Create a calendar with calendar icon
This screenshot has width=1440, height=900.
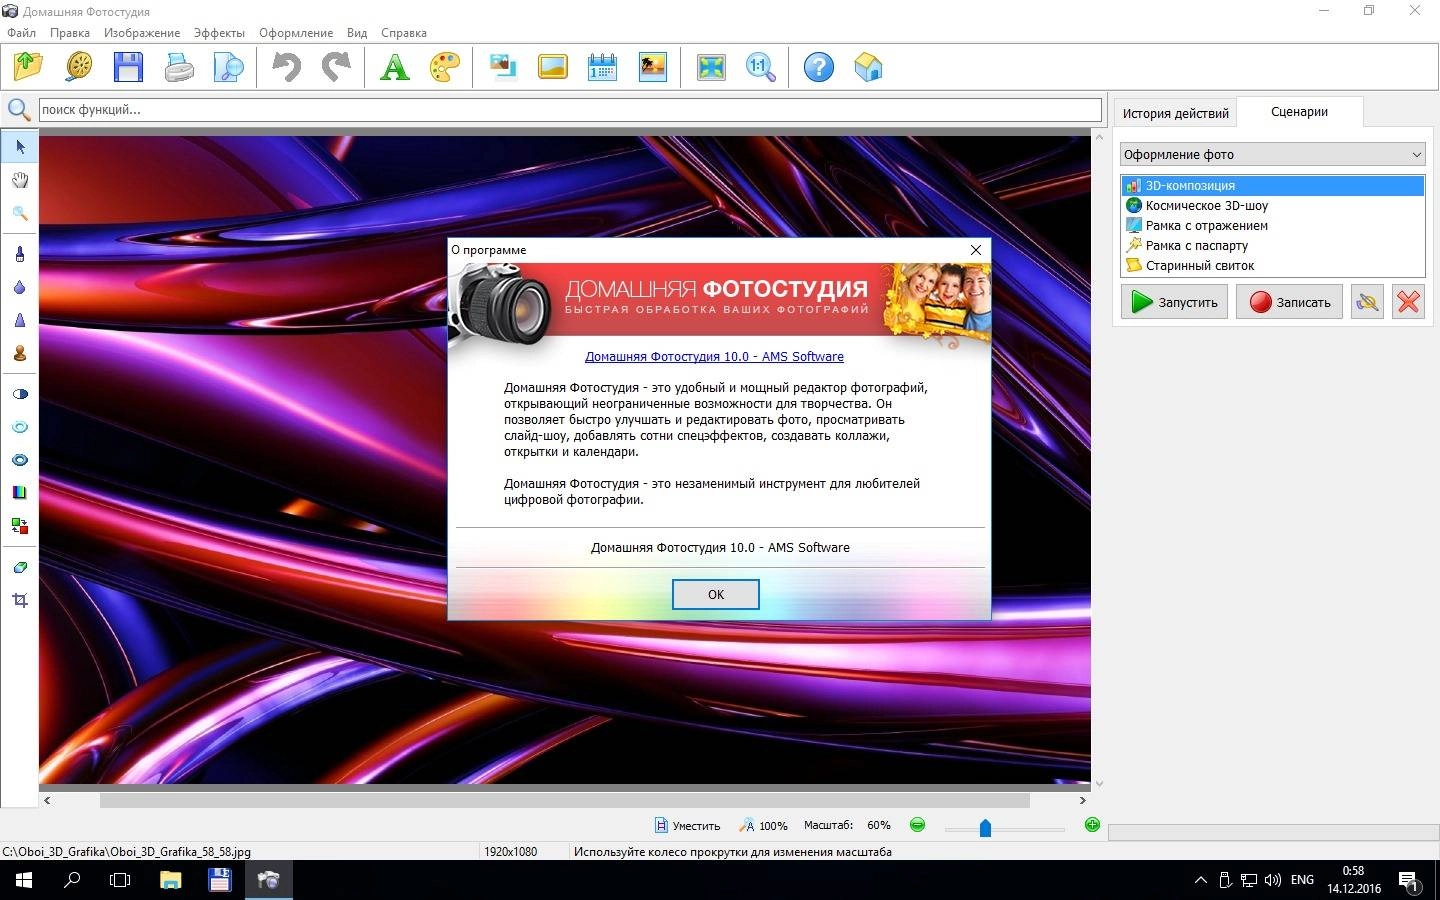click(x=602, y=67)
